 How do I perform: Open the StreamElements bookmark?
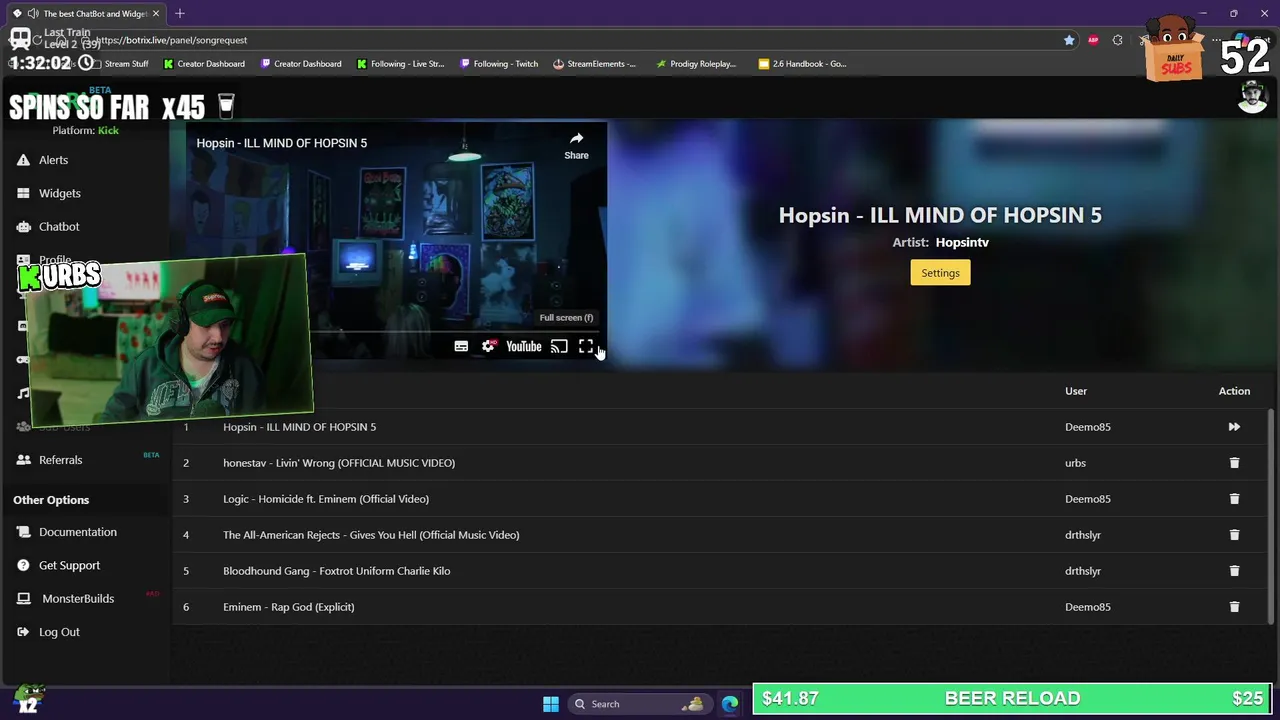click(x=594, y=64)
